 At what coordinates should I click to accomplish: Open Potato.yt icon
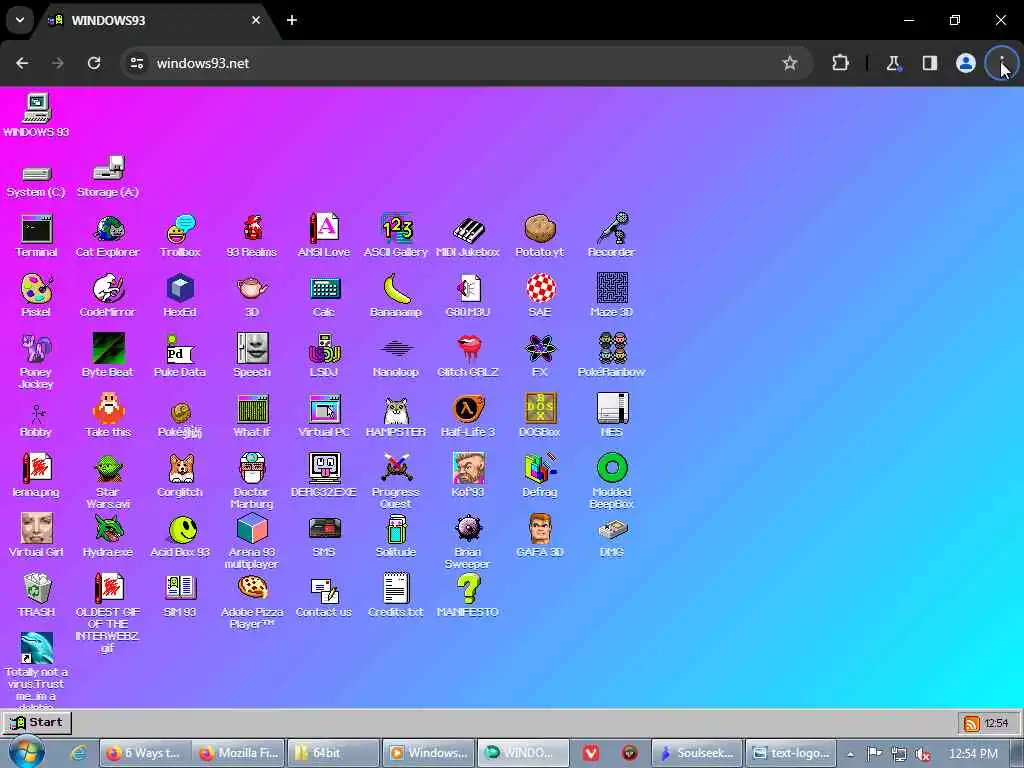pos(539,229)
